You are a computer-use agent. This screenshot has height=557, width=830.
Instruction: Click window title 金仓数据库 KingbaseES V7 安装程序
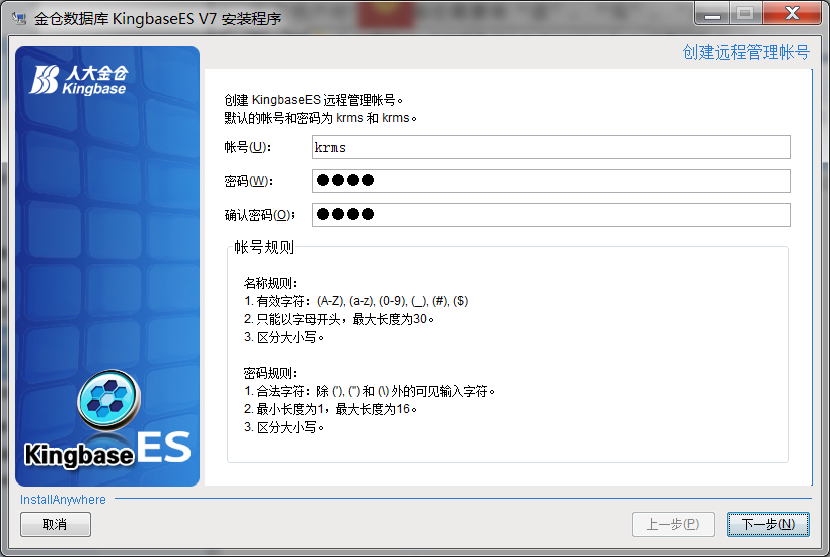[158, 19]
